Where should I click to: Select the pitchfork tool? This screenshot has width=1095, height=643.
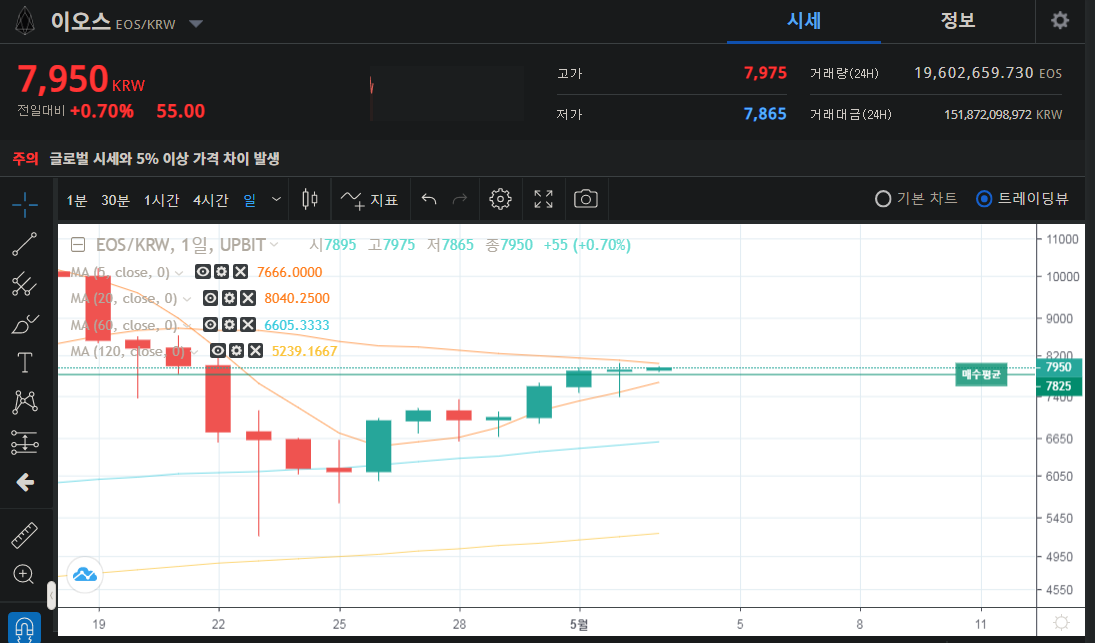[x=25, y=283]
